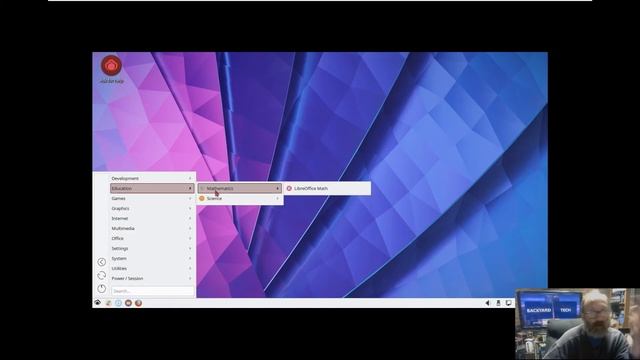Open the Power / Session menu category

point(151,278)
